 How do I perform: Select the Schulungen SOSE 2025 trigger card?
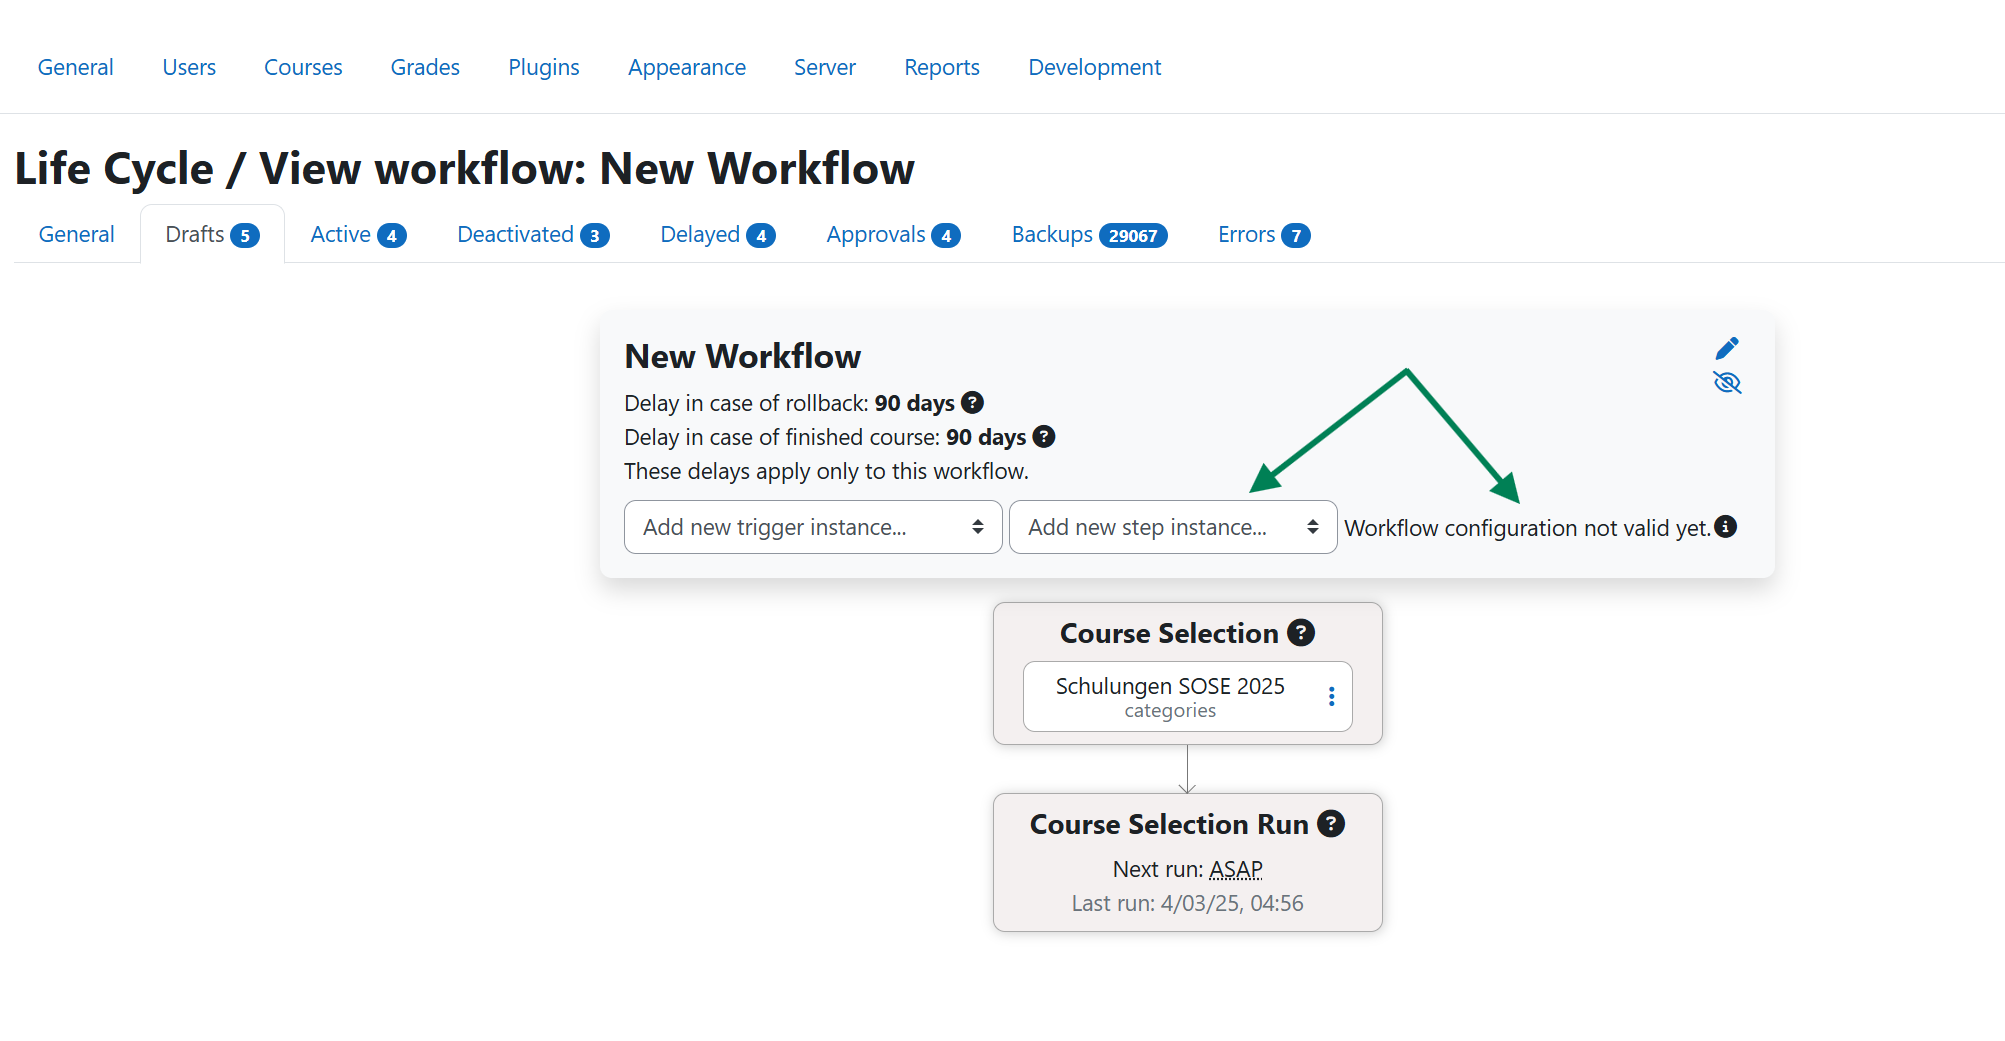point(1169,697)
